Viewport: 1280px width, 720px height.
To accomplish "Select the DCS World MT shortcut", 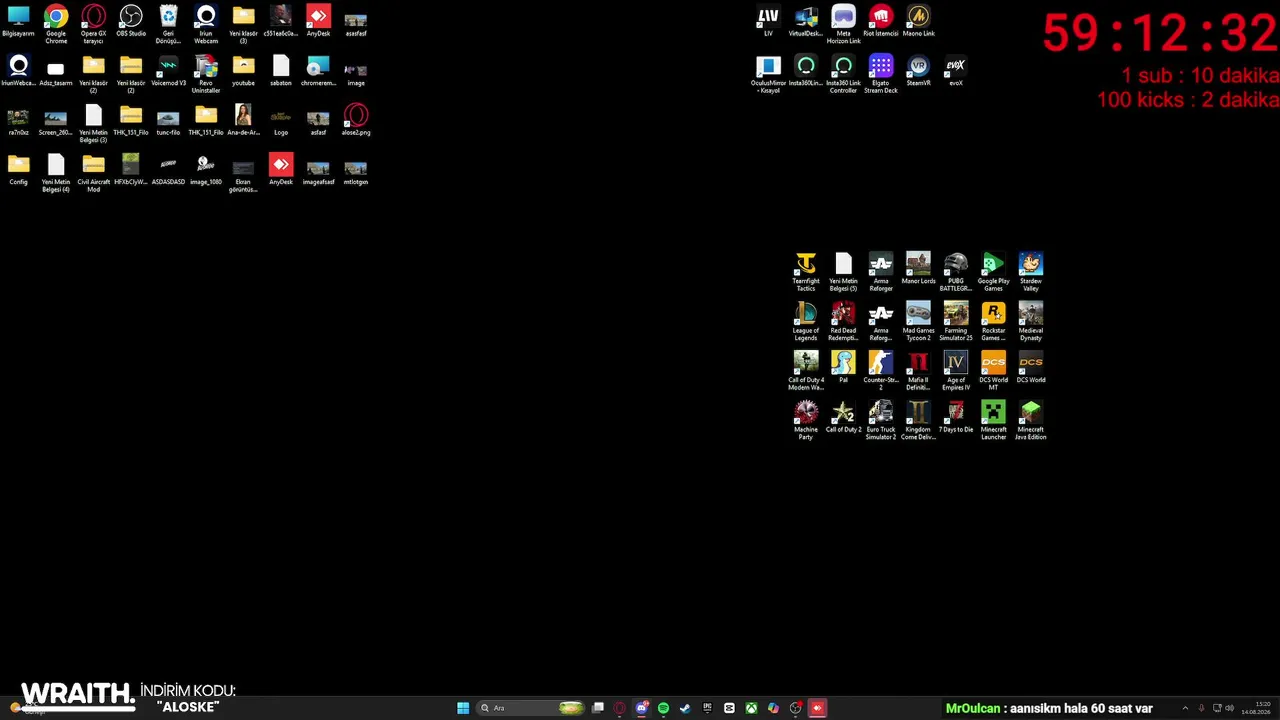I will point(993,371).
